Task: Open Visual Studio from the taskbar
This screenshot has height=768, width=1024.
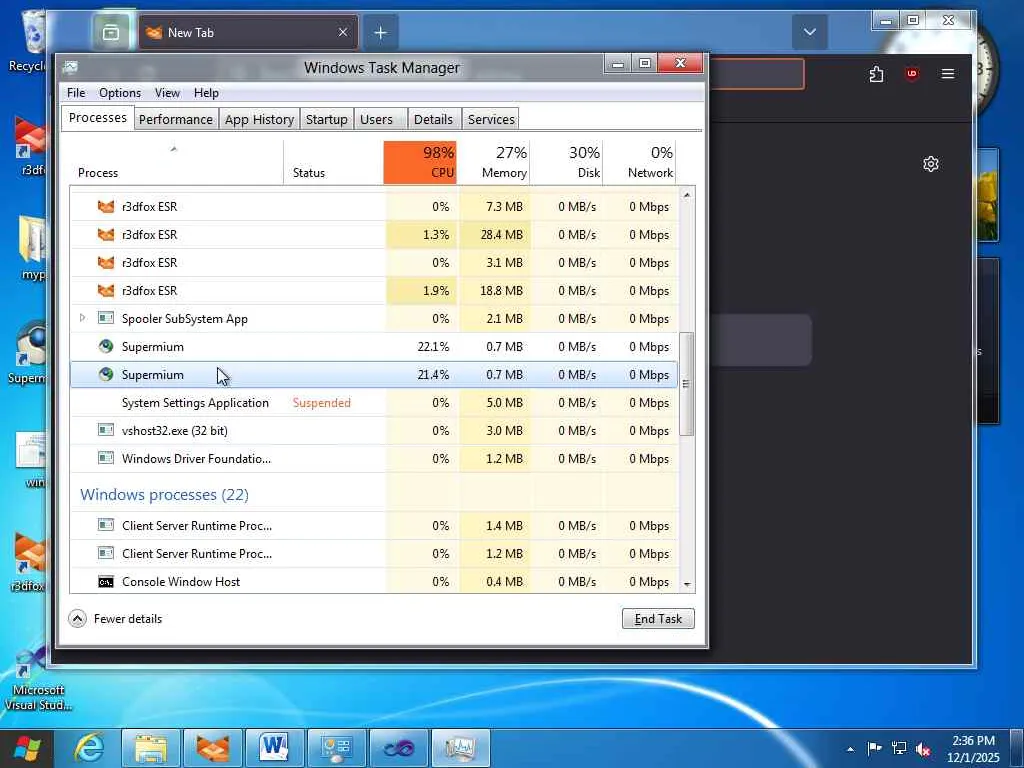Action: tap(399, 748)
